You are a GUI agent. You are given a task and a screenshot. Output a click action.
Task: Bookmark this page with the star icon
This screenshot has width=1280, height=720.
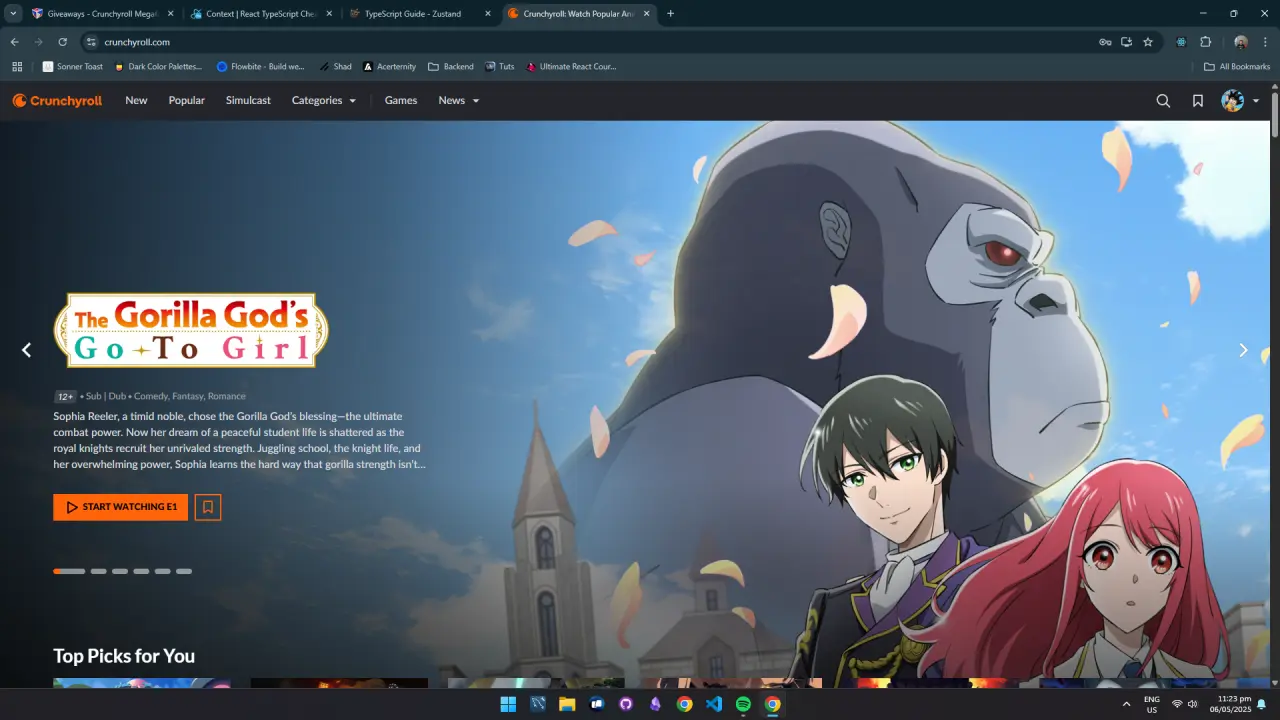pos(1148,42)
